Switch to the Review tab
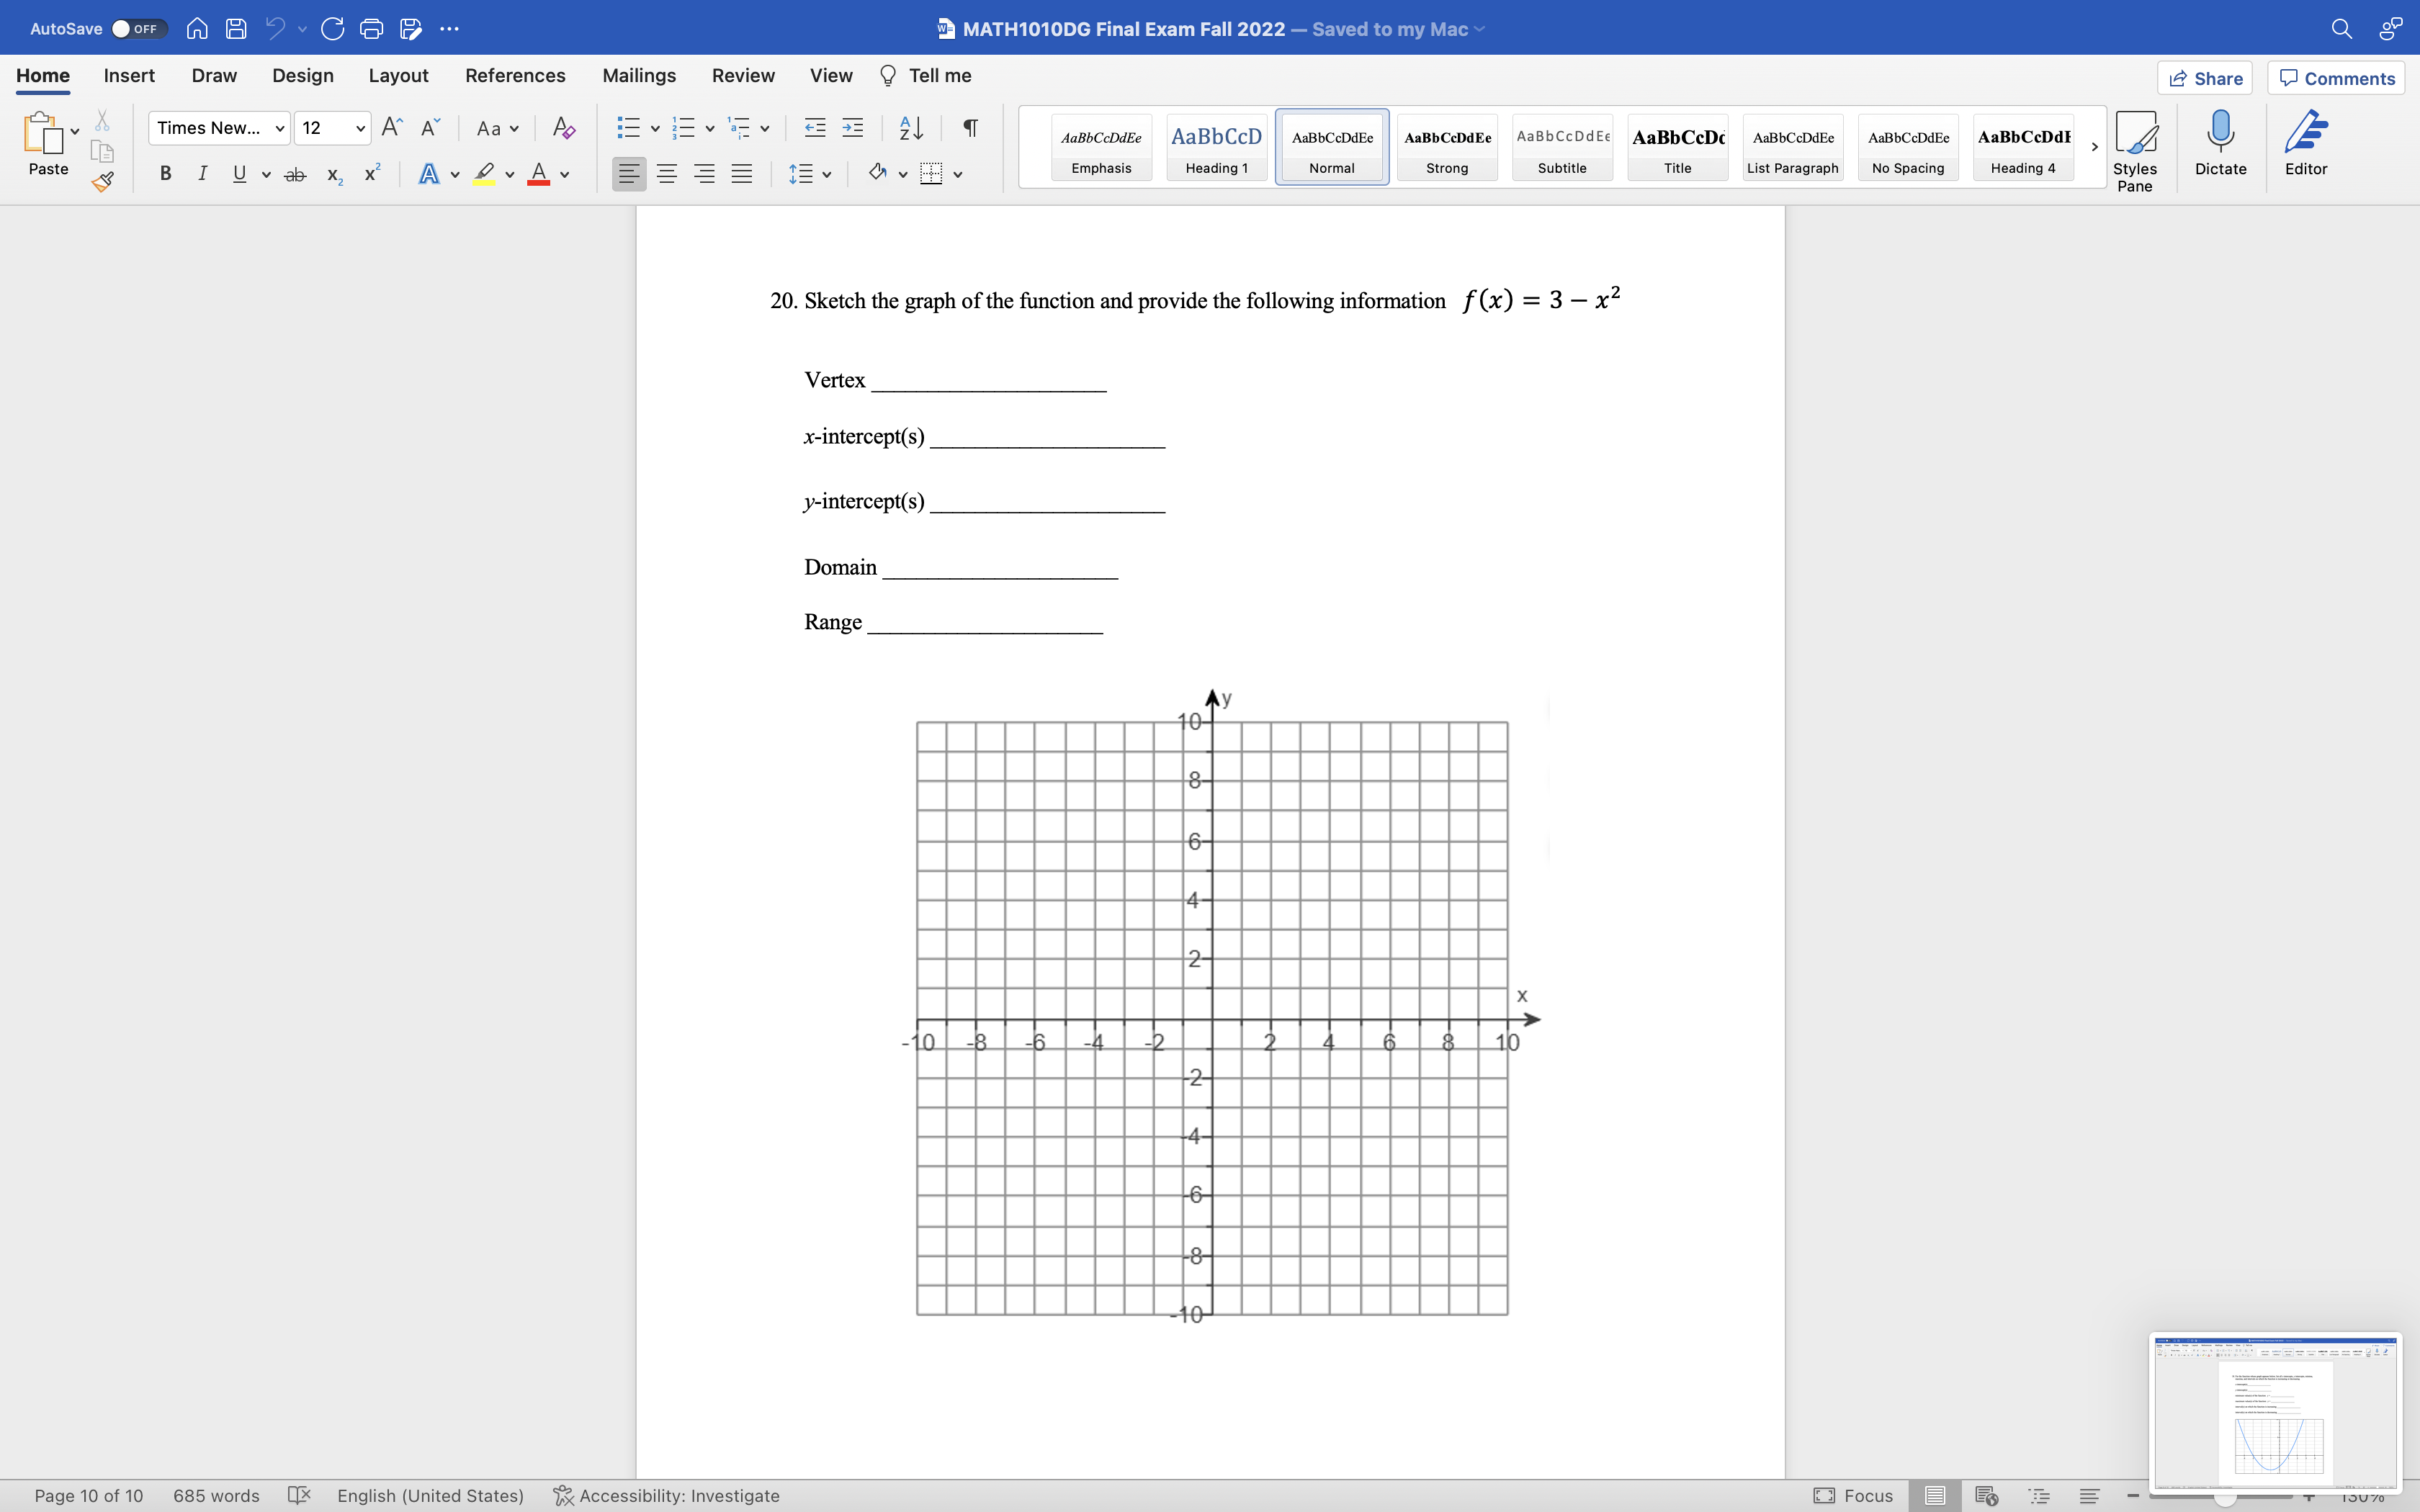The height and width of the screenshot is (1512, 2420). [x=742, y=75]
